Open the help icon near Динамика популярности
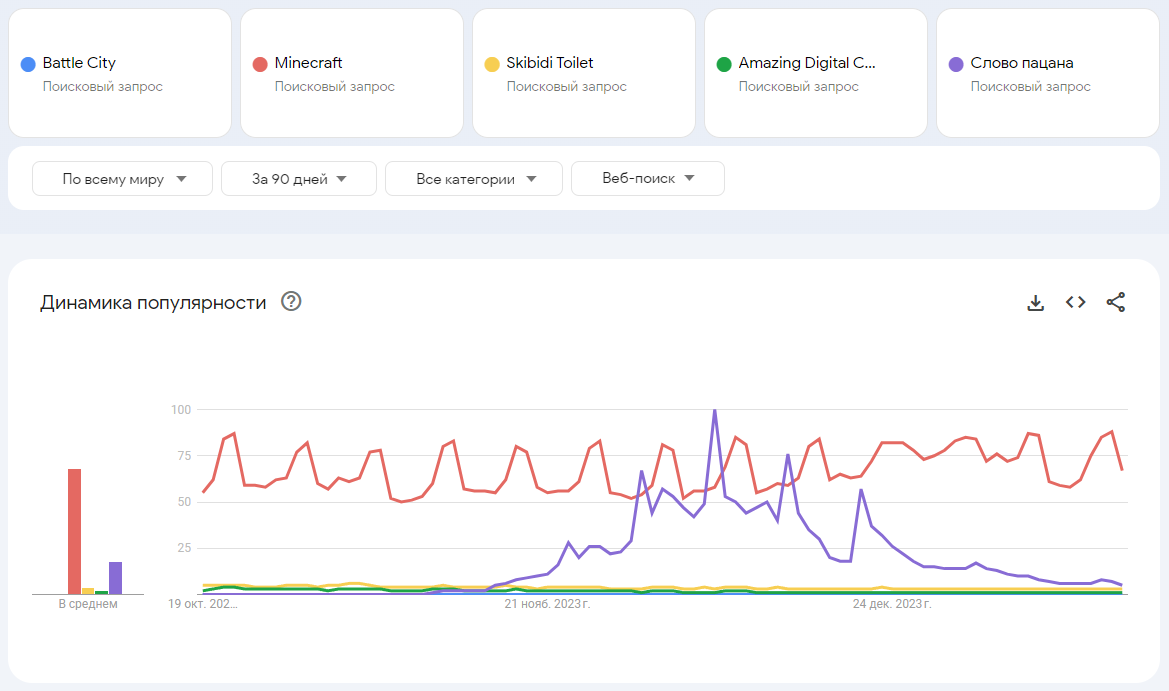The image size is (1169, 691). (x=291, y=302)
